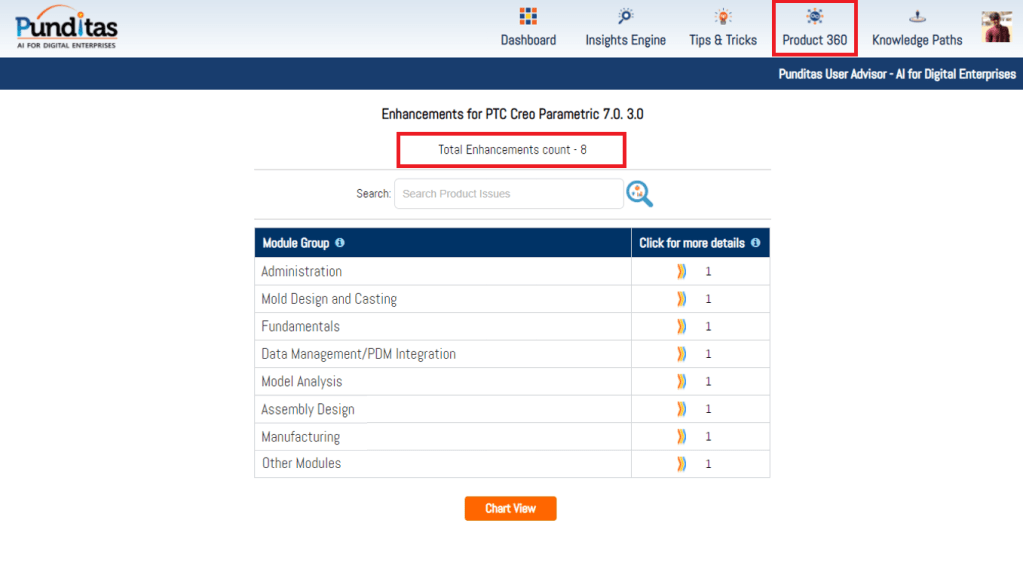Click the Search Product Issues field

point(508,194)
